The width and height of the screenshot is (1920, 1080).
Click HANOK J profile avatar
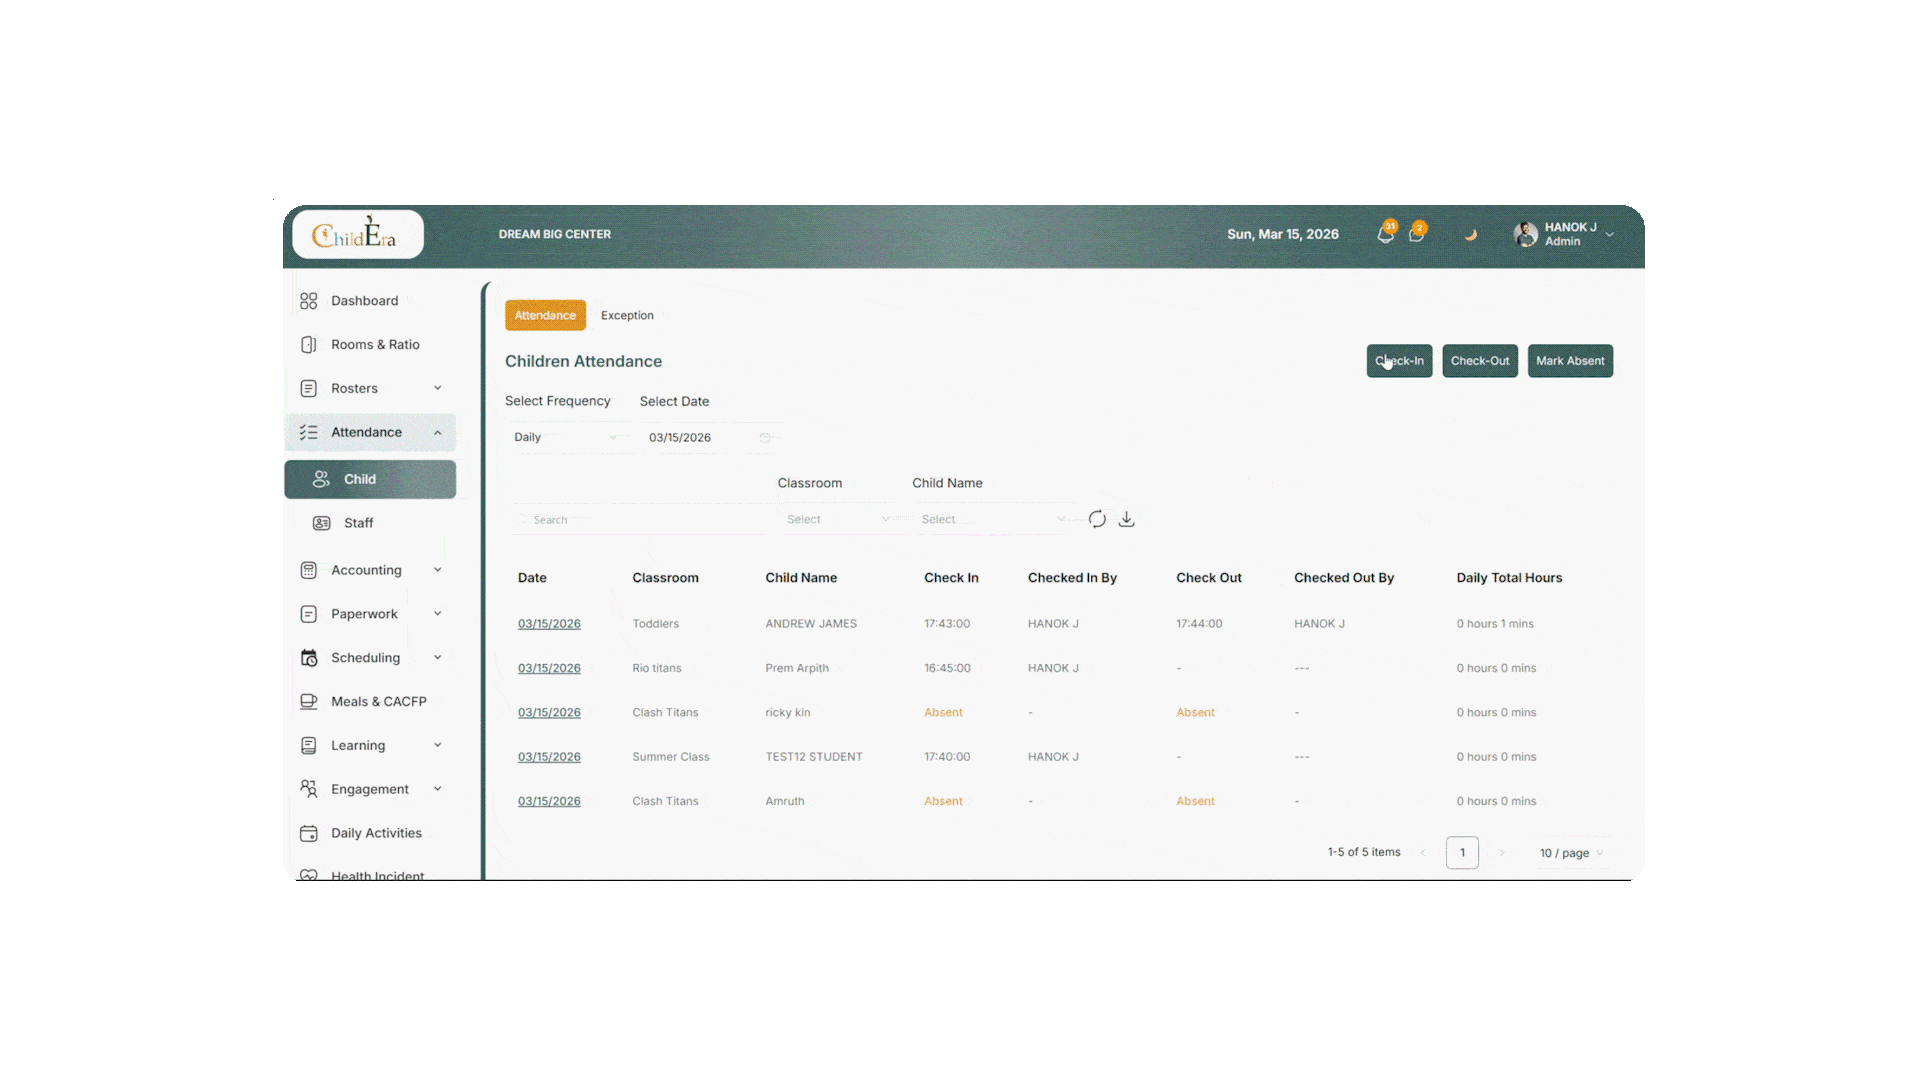[1526, 234]
